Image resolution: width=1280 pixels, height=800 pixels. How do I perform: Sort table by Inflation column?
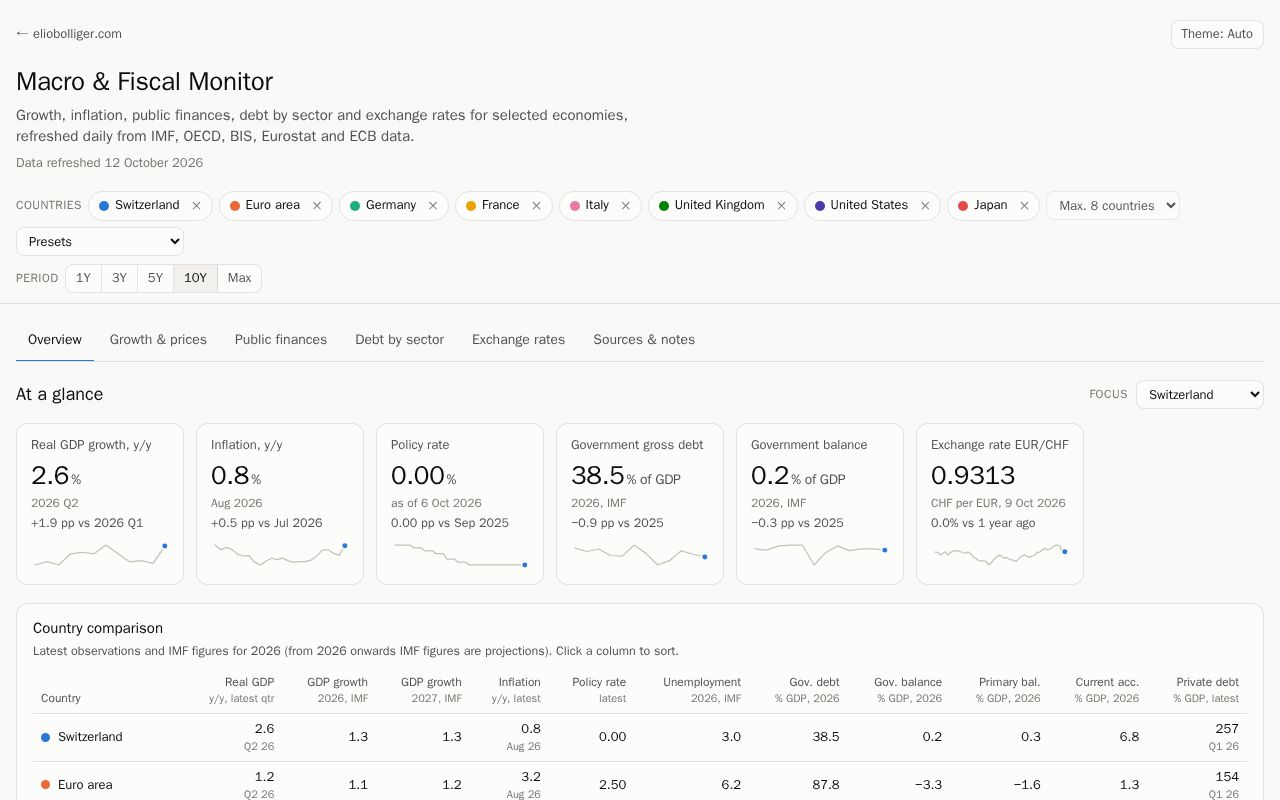tap(515, 690)
